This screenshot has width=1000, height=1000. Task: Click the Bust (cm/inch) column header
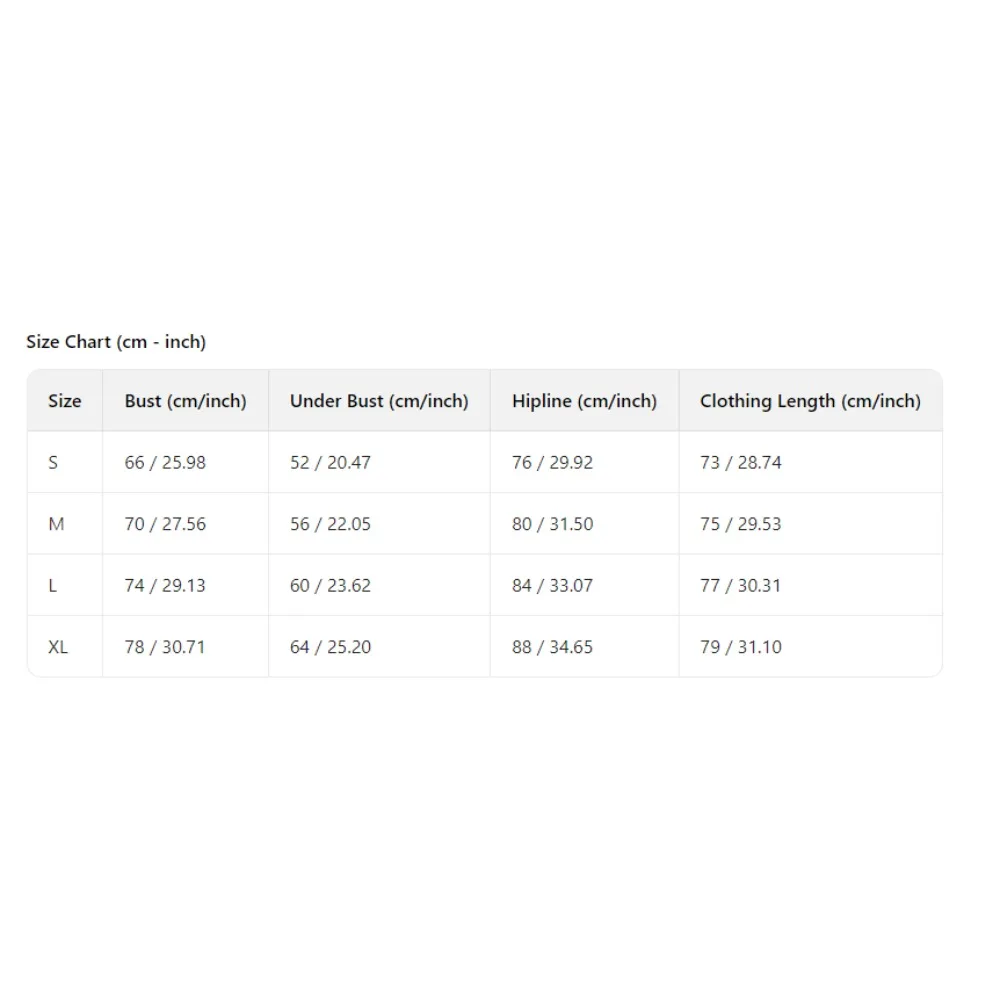(x=185, y=401)
